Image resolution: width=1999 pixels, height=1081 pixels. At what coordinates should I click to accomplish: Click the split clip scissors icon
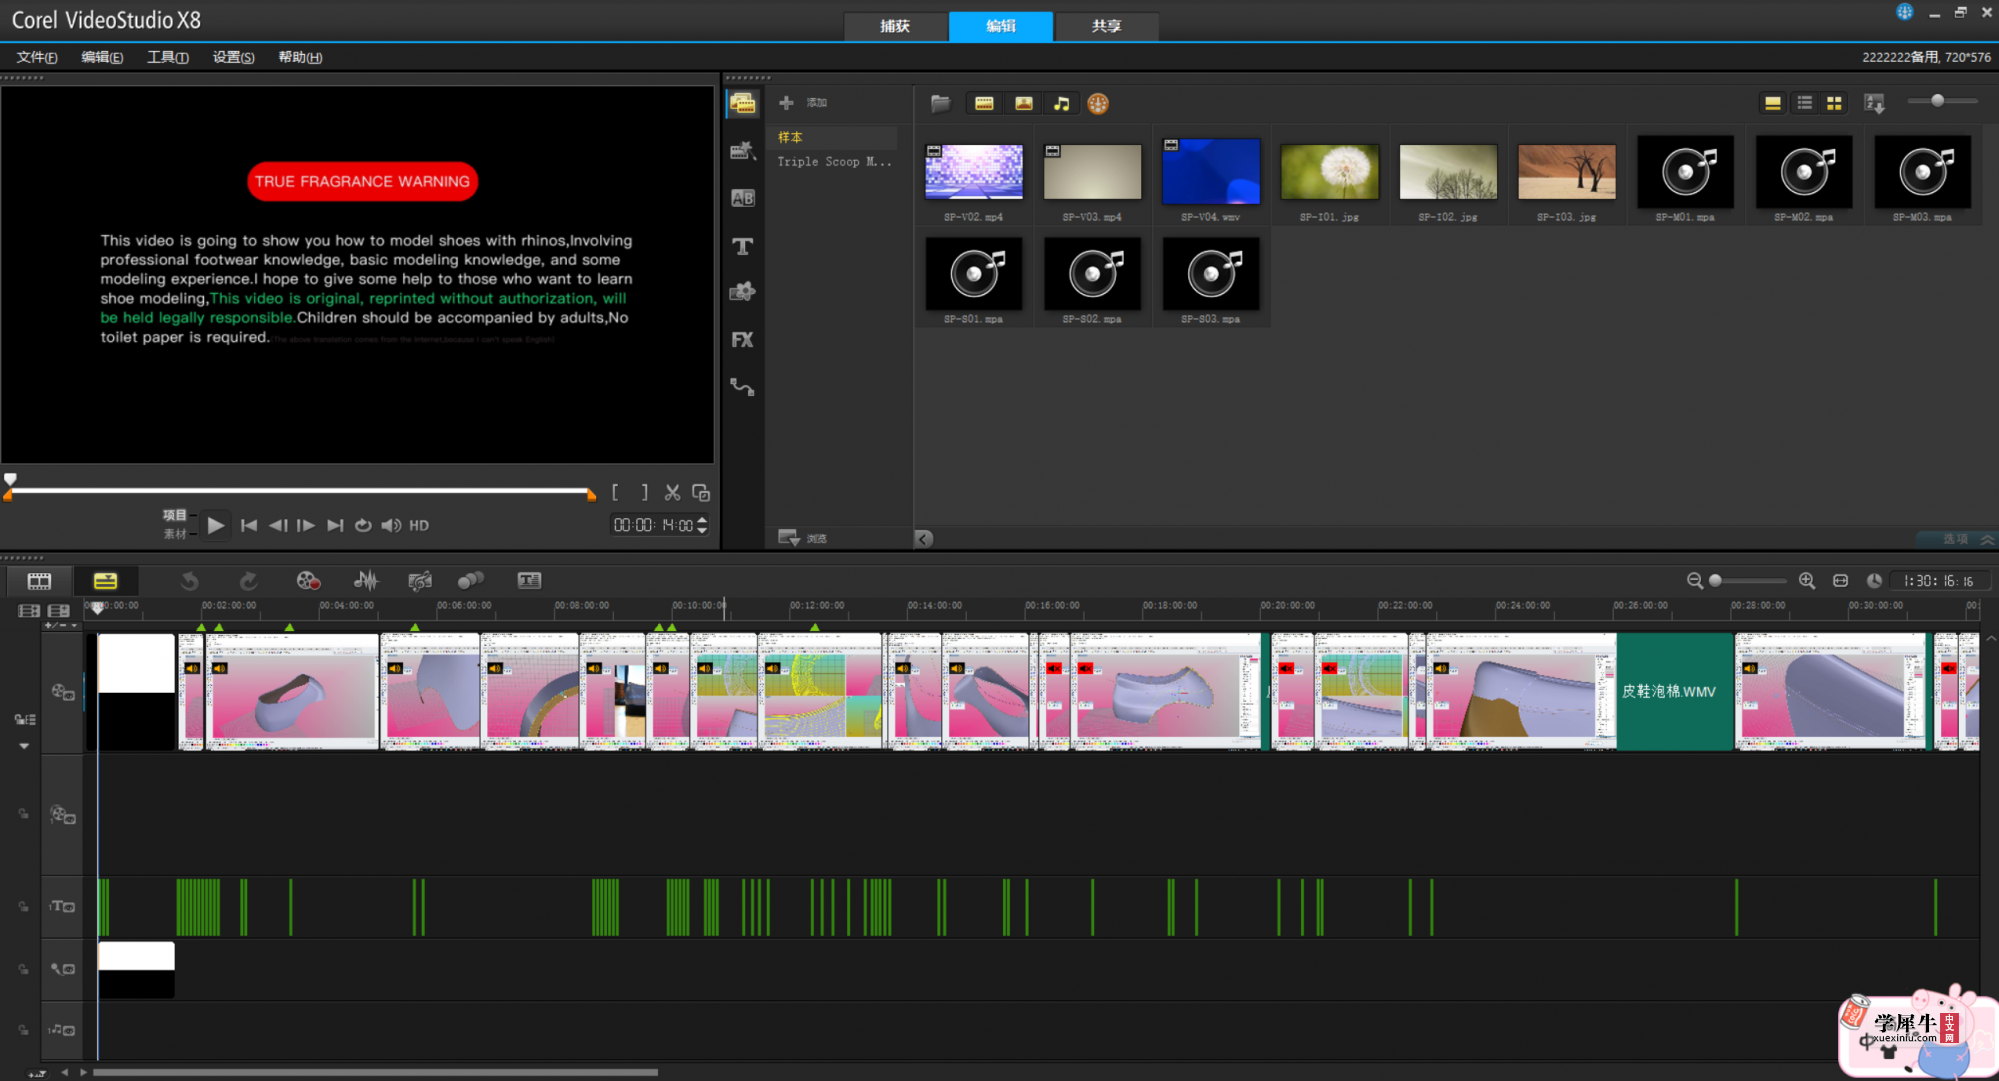[x=672, y=493]
